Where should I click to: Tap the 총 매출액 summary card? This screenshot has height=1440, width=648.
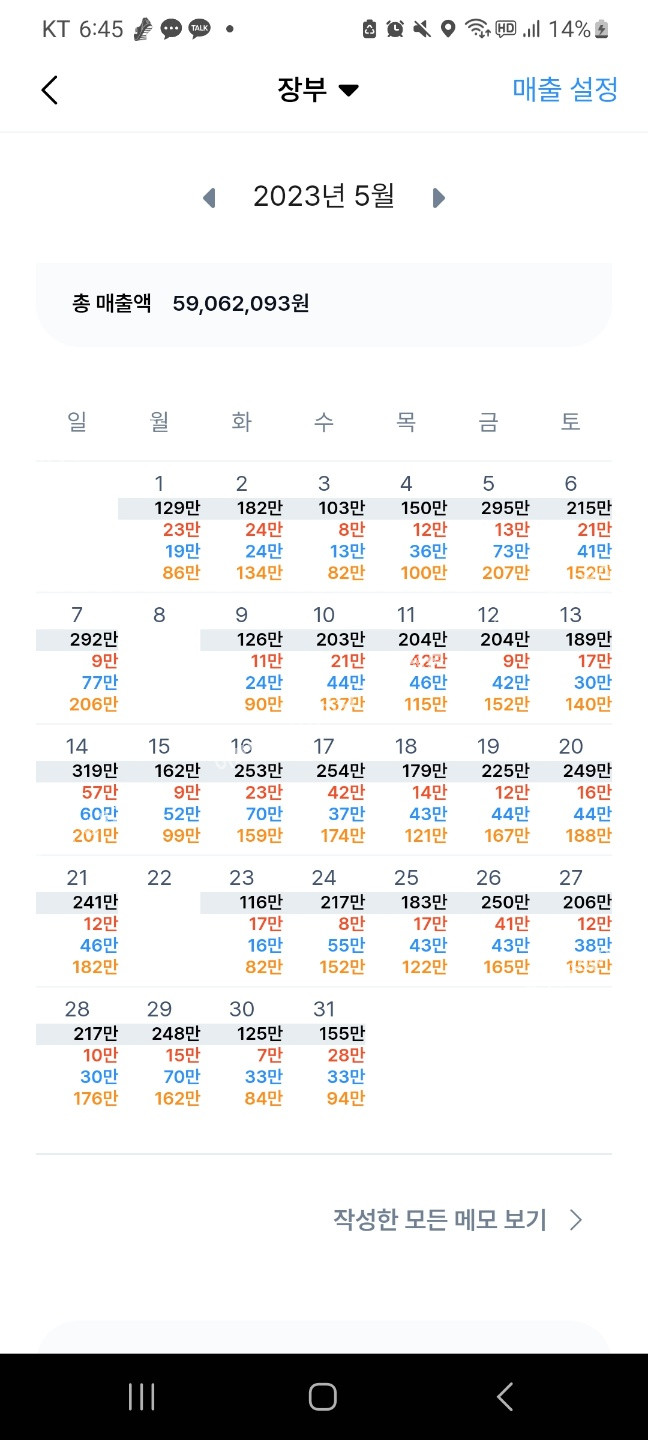coord(323,304)
